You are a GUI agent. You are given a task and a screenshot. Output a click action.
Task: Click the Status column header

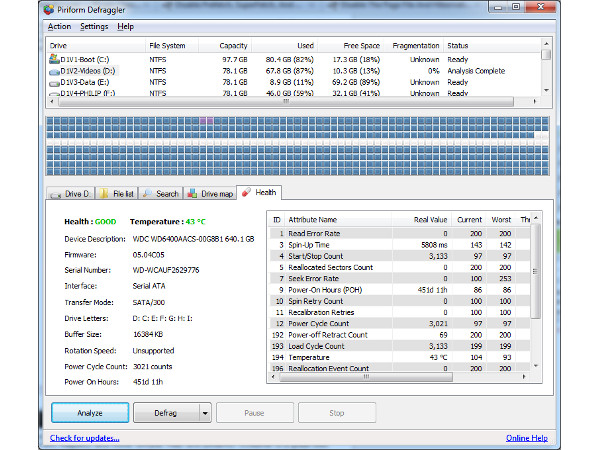[x=492, y=46]
